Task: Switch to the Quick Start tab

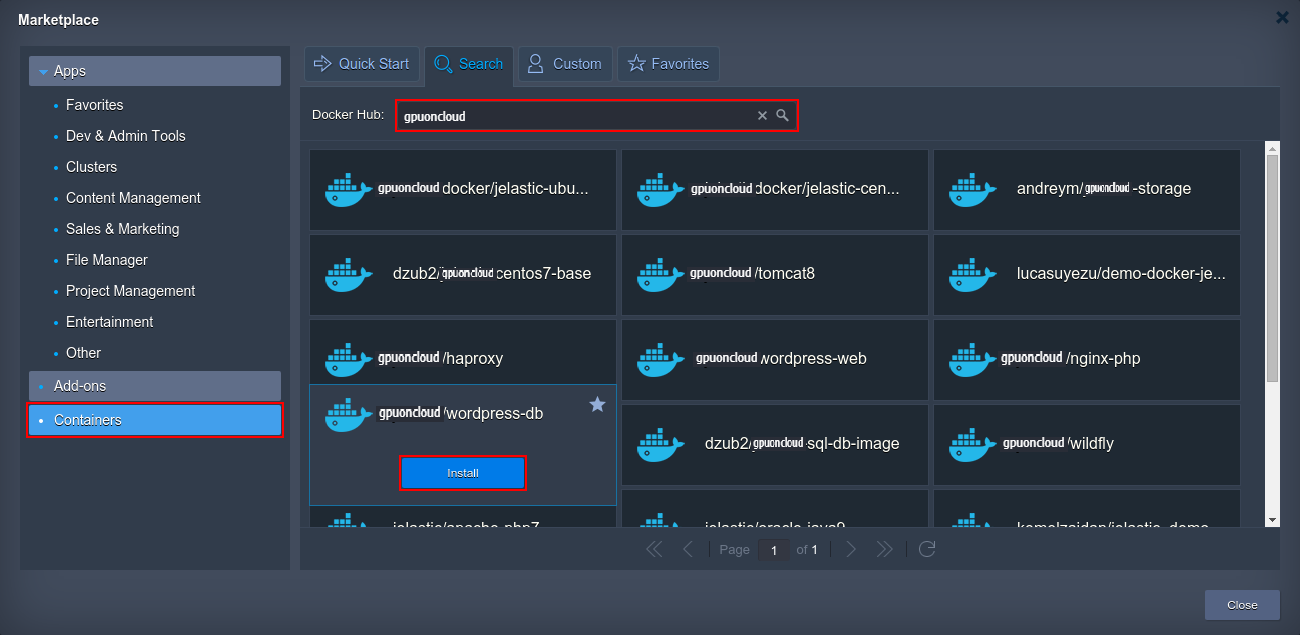Action: [361, 64]
